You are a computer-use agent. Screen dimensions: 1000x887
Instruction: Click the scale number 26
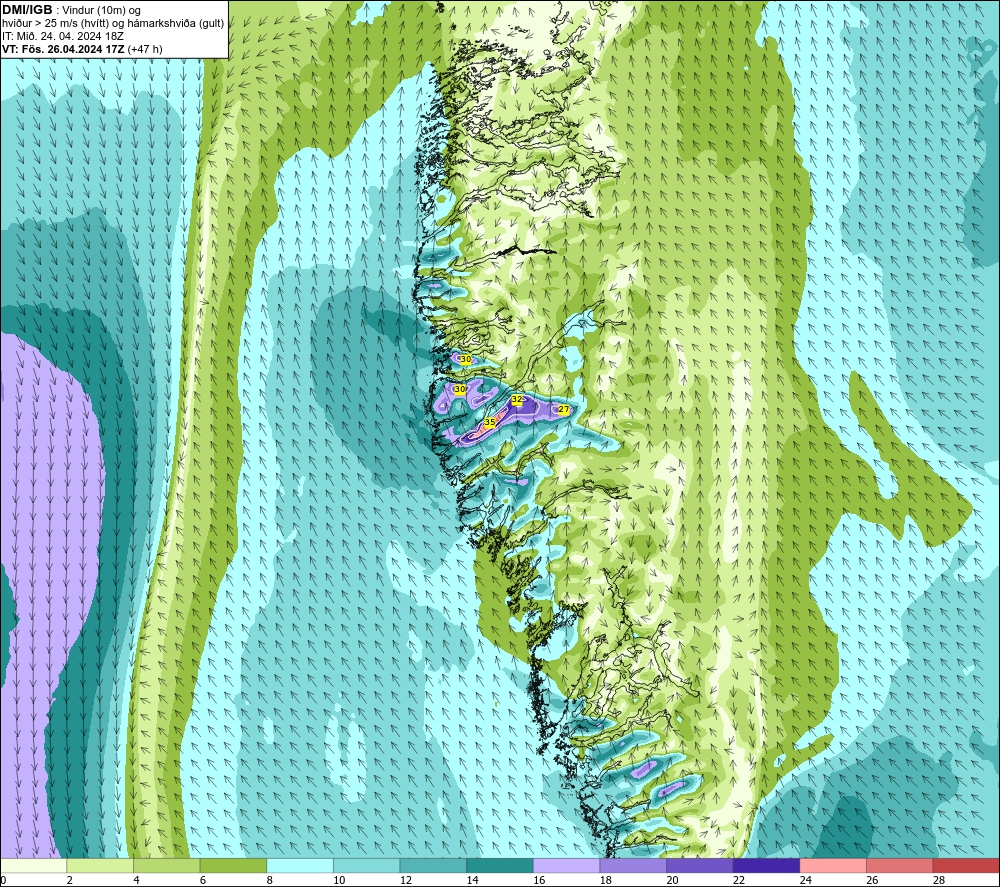pos(872,880)
